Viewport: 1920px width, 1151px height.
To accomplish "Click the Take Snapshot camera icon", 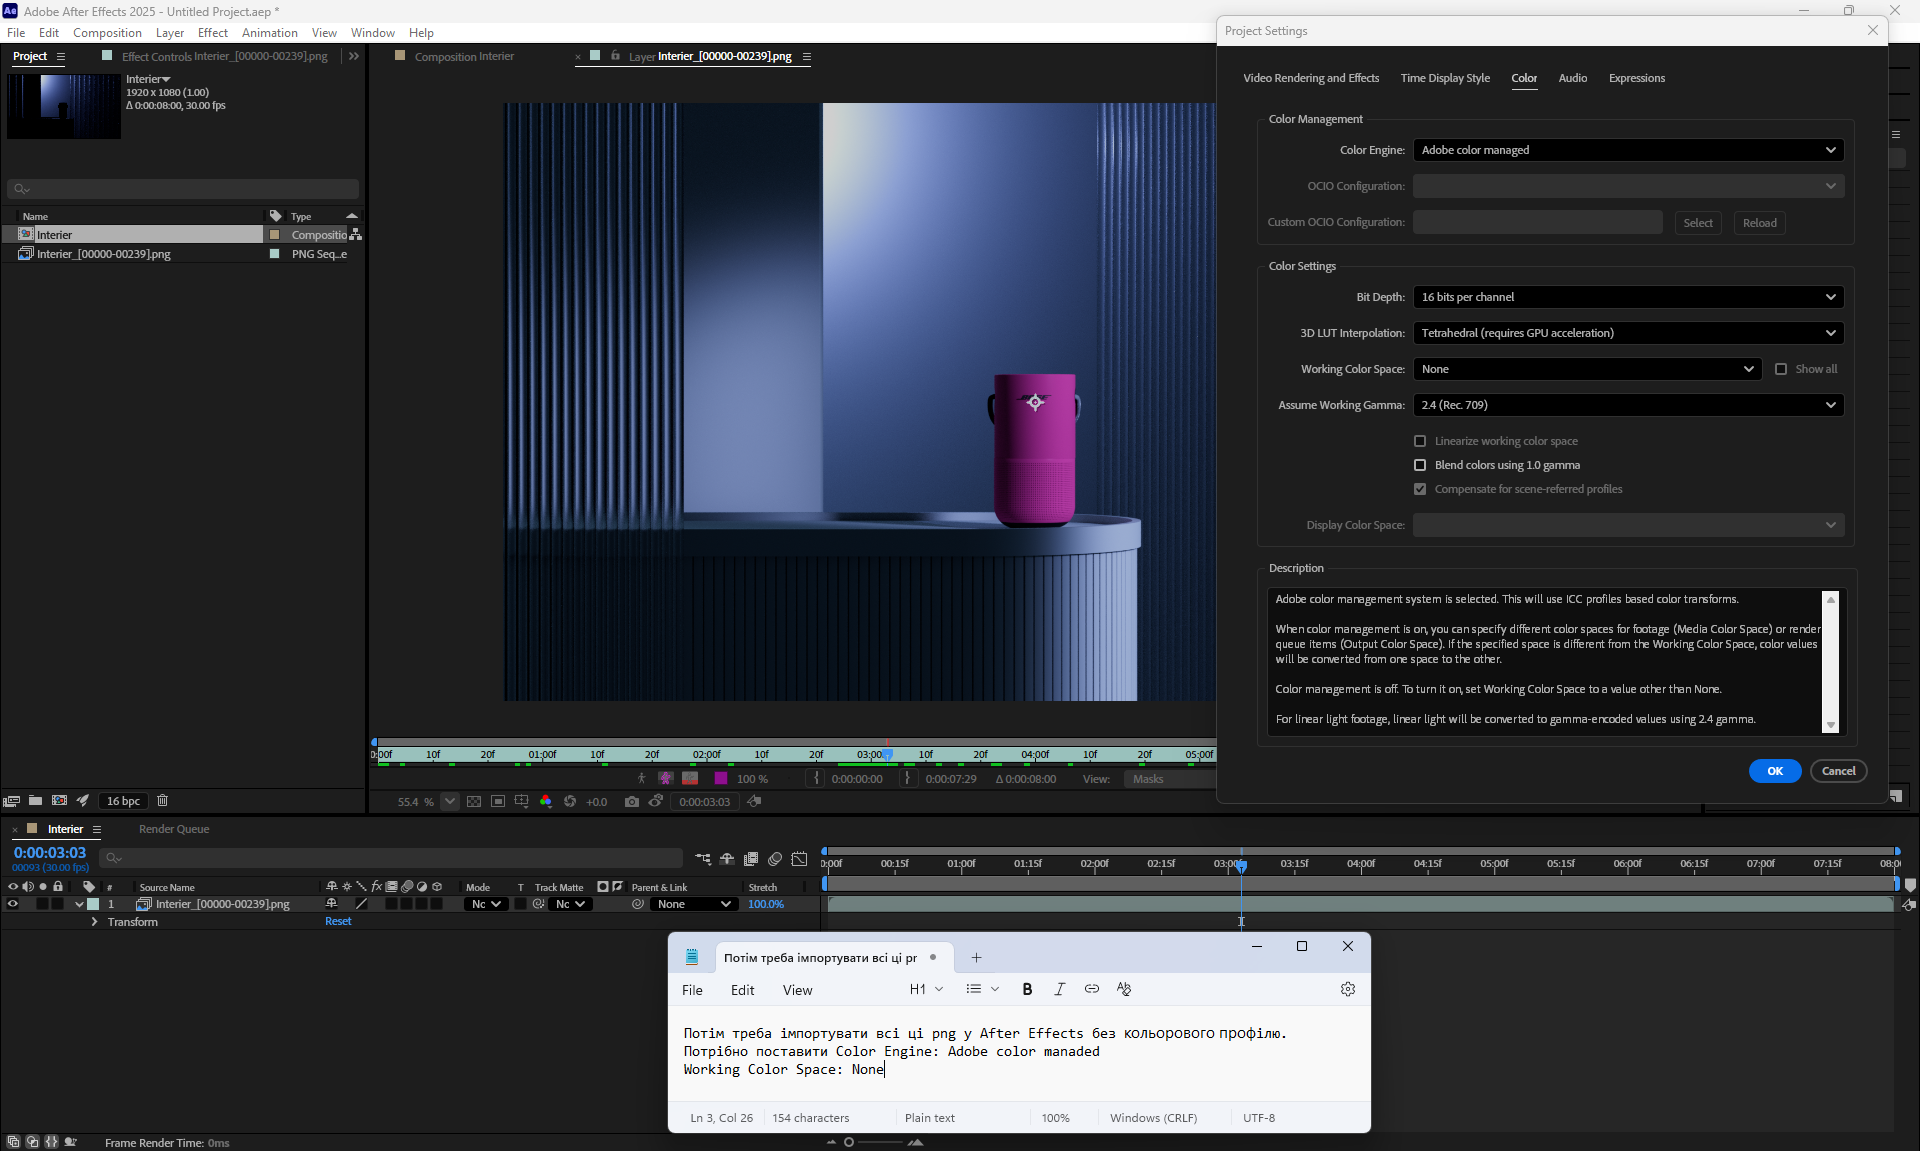I will (x=631, y=802).
